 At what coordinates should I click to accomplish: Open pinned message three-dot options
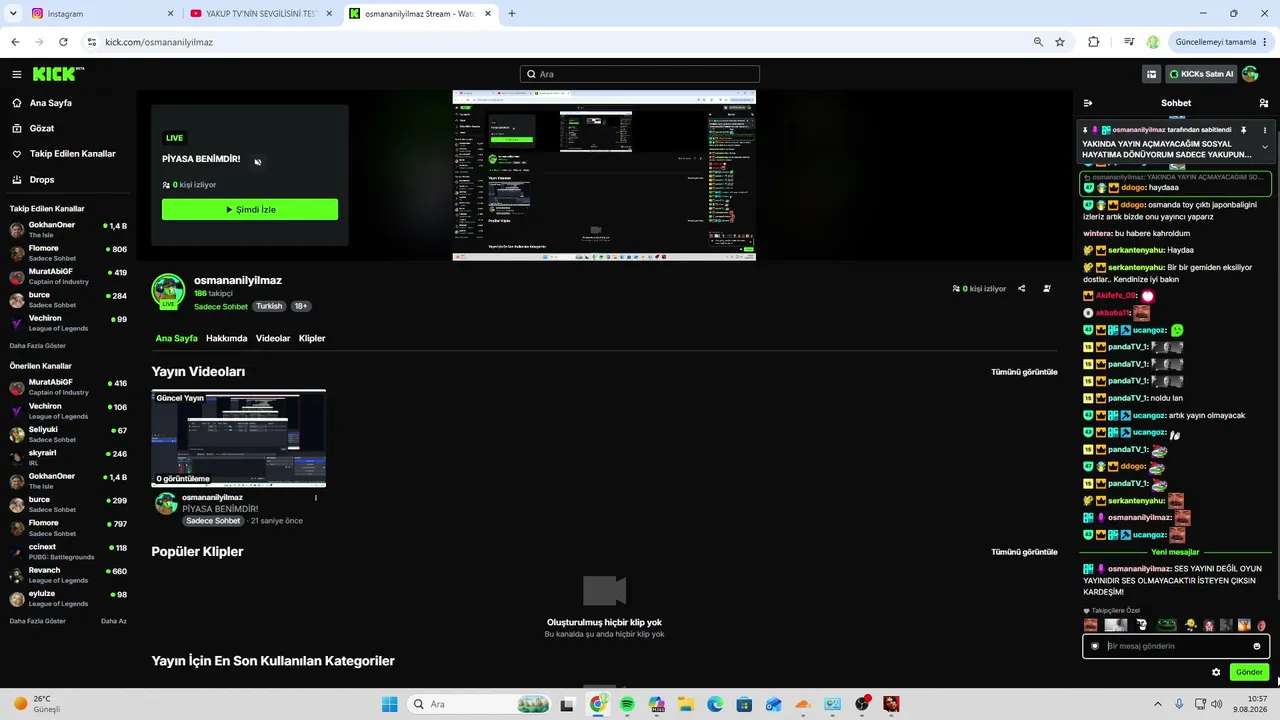[x=1265, y=130]
